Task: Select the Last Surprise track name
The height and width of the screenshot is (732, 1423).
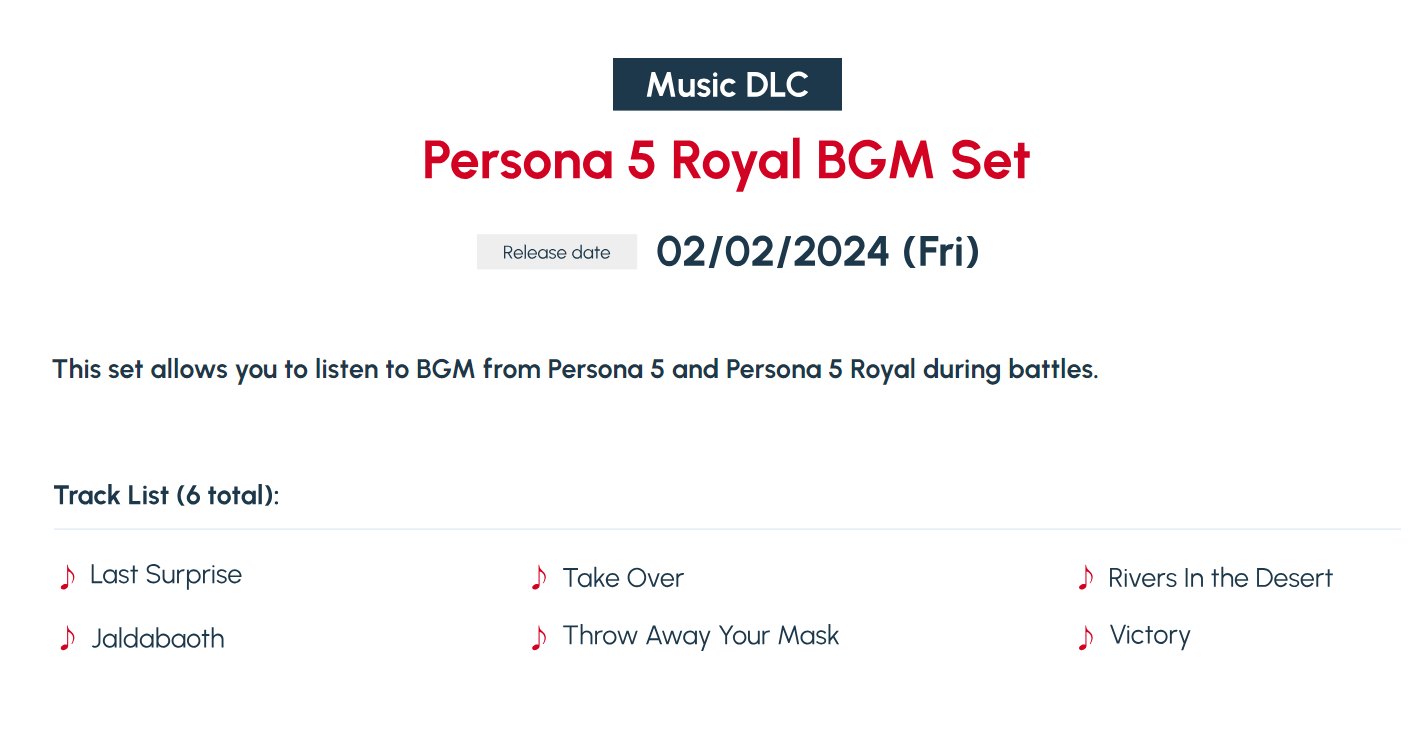Action: (166, 575)
